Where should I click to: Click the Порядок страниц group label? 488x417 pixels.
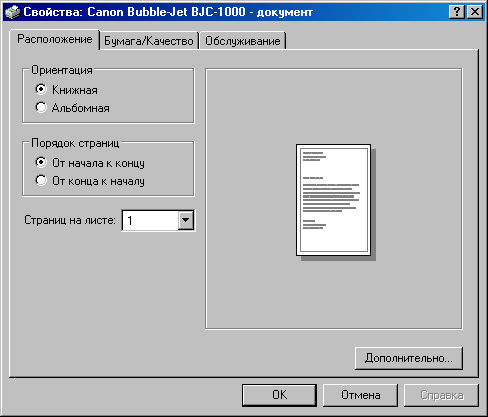click(75, 143)
